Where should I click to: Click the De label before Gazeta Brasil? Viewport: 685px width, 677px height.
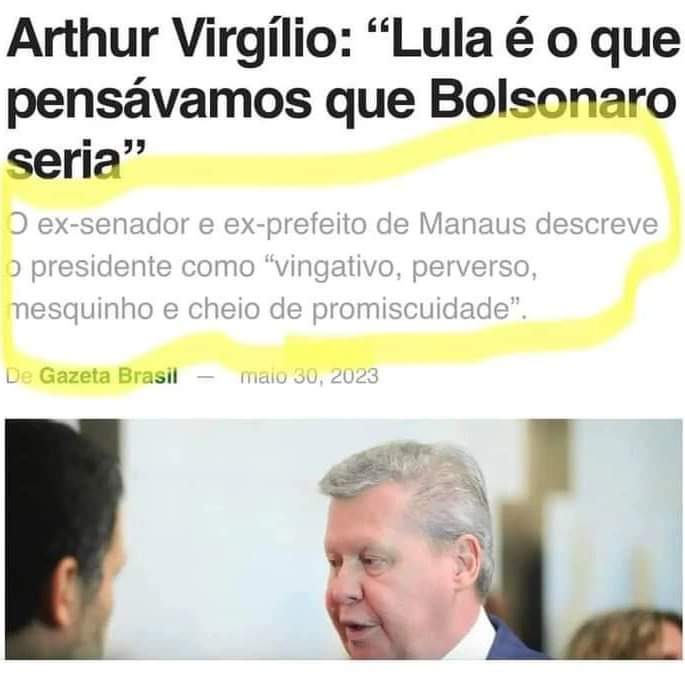pos(19,376)
